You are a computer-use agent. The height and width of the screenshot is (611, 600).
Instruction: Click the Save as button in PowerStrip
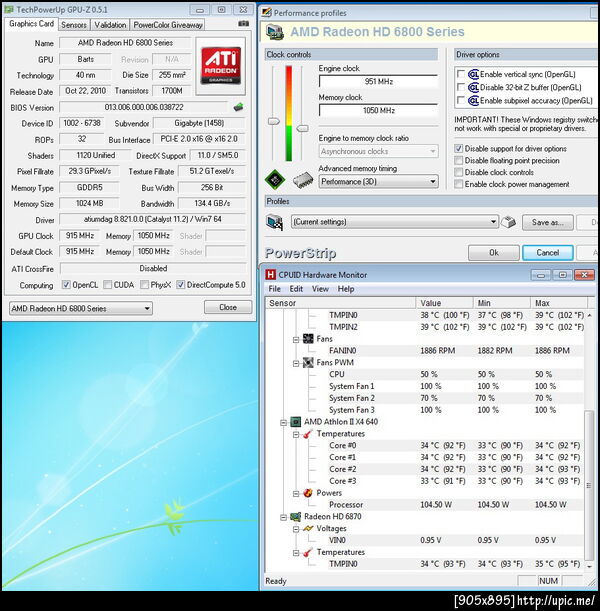click(547, 222)
